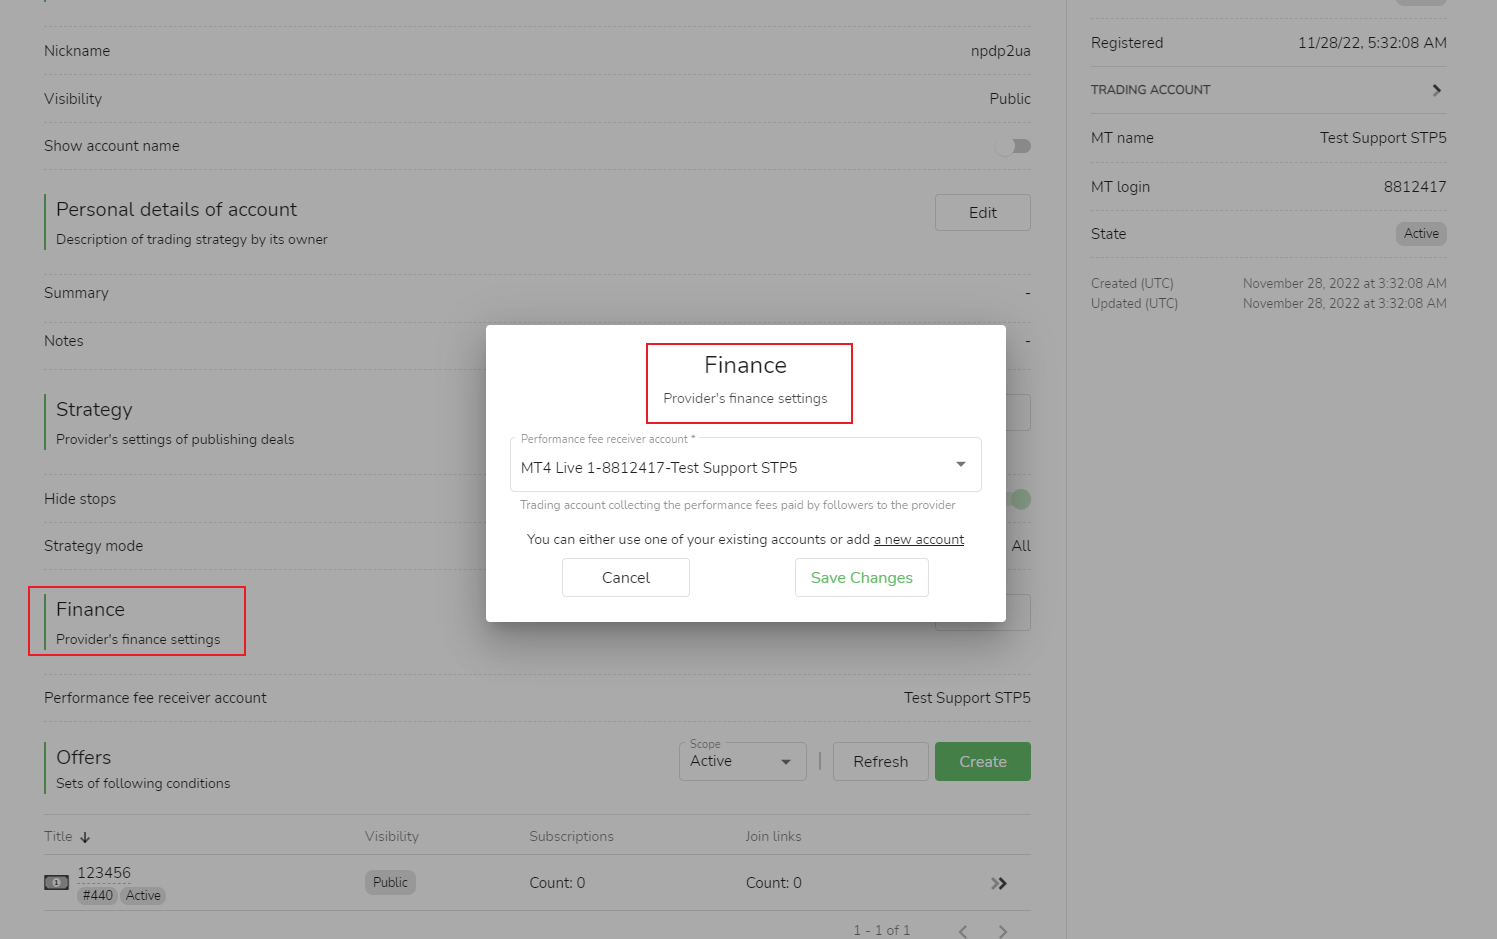Click the Subscriptions column header

571,837
